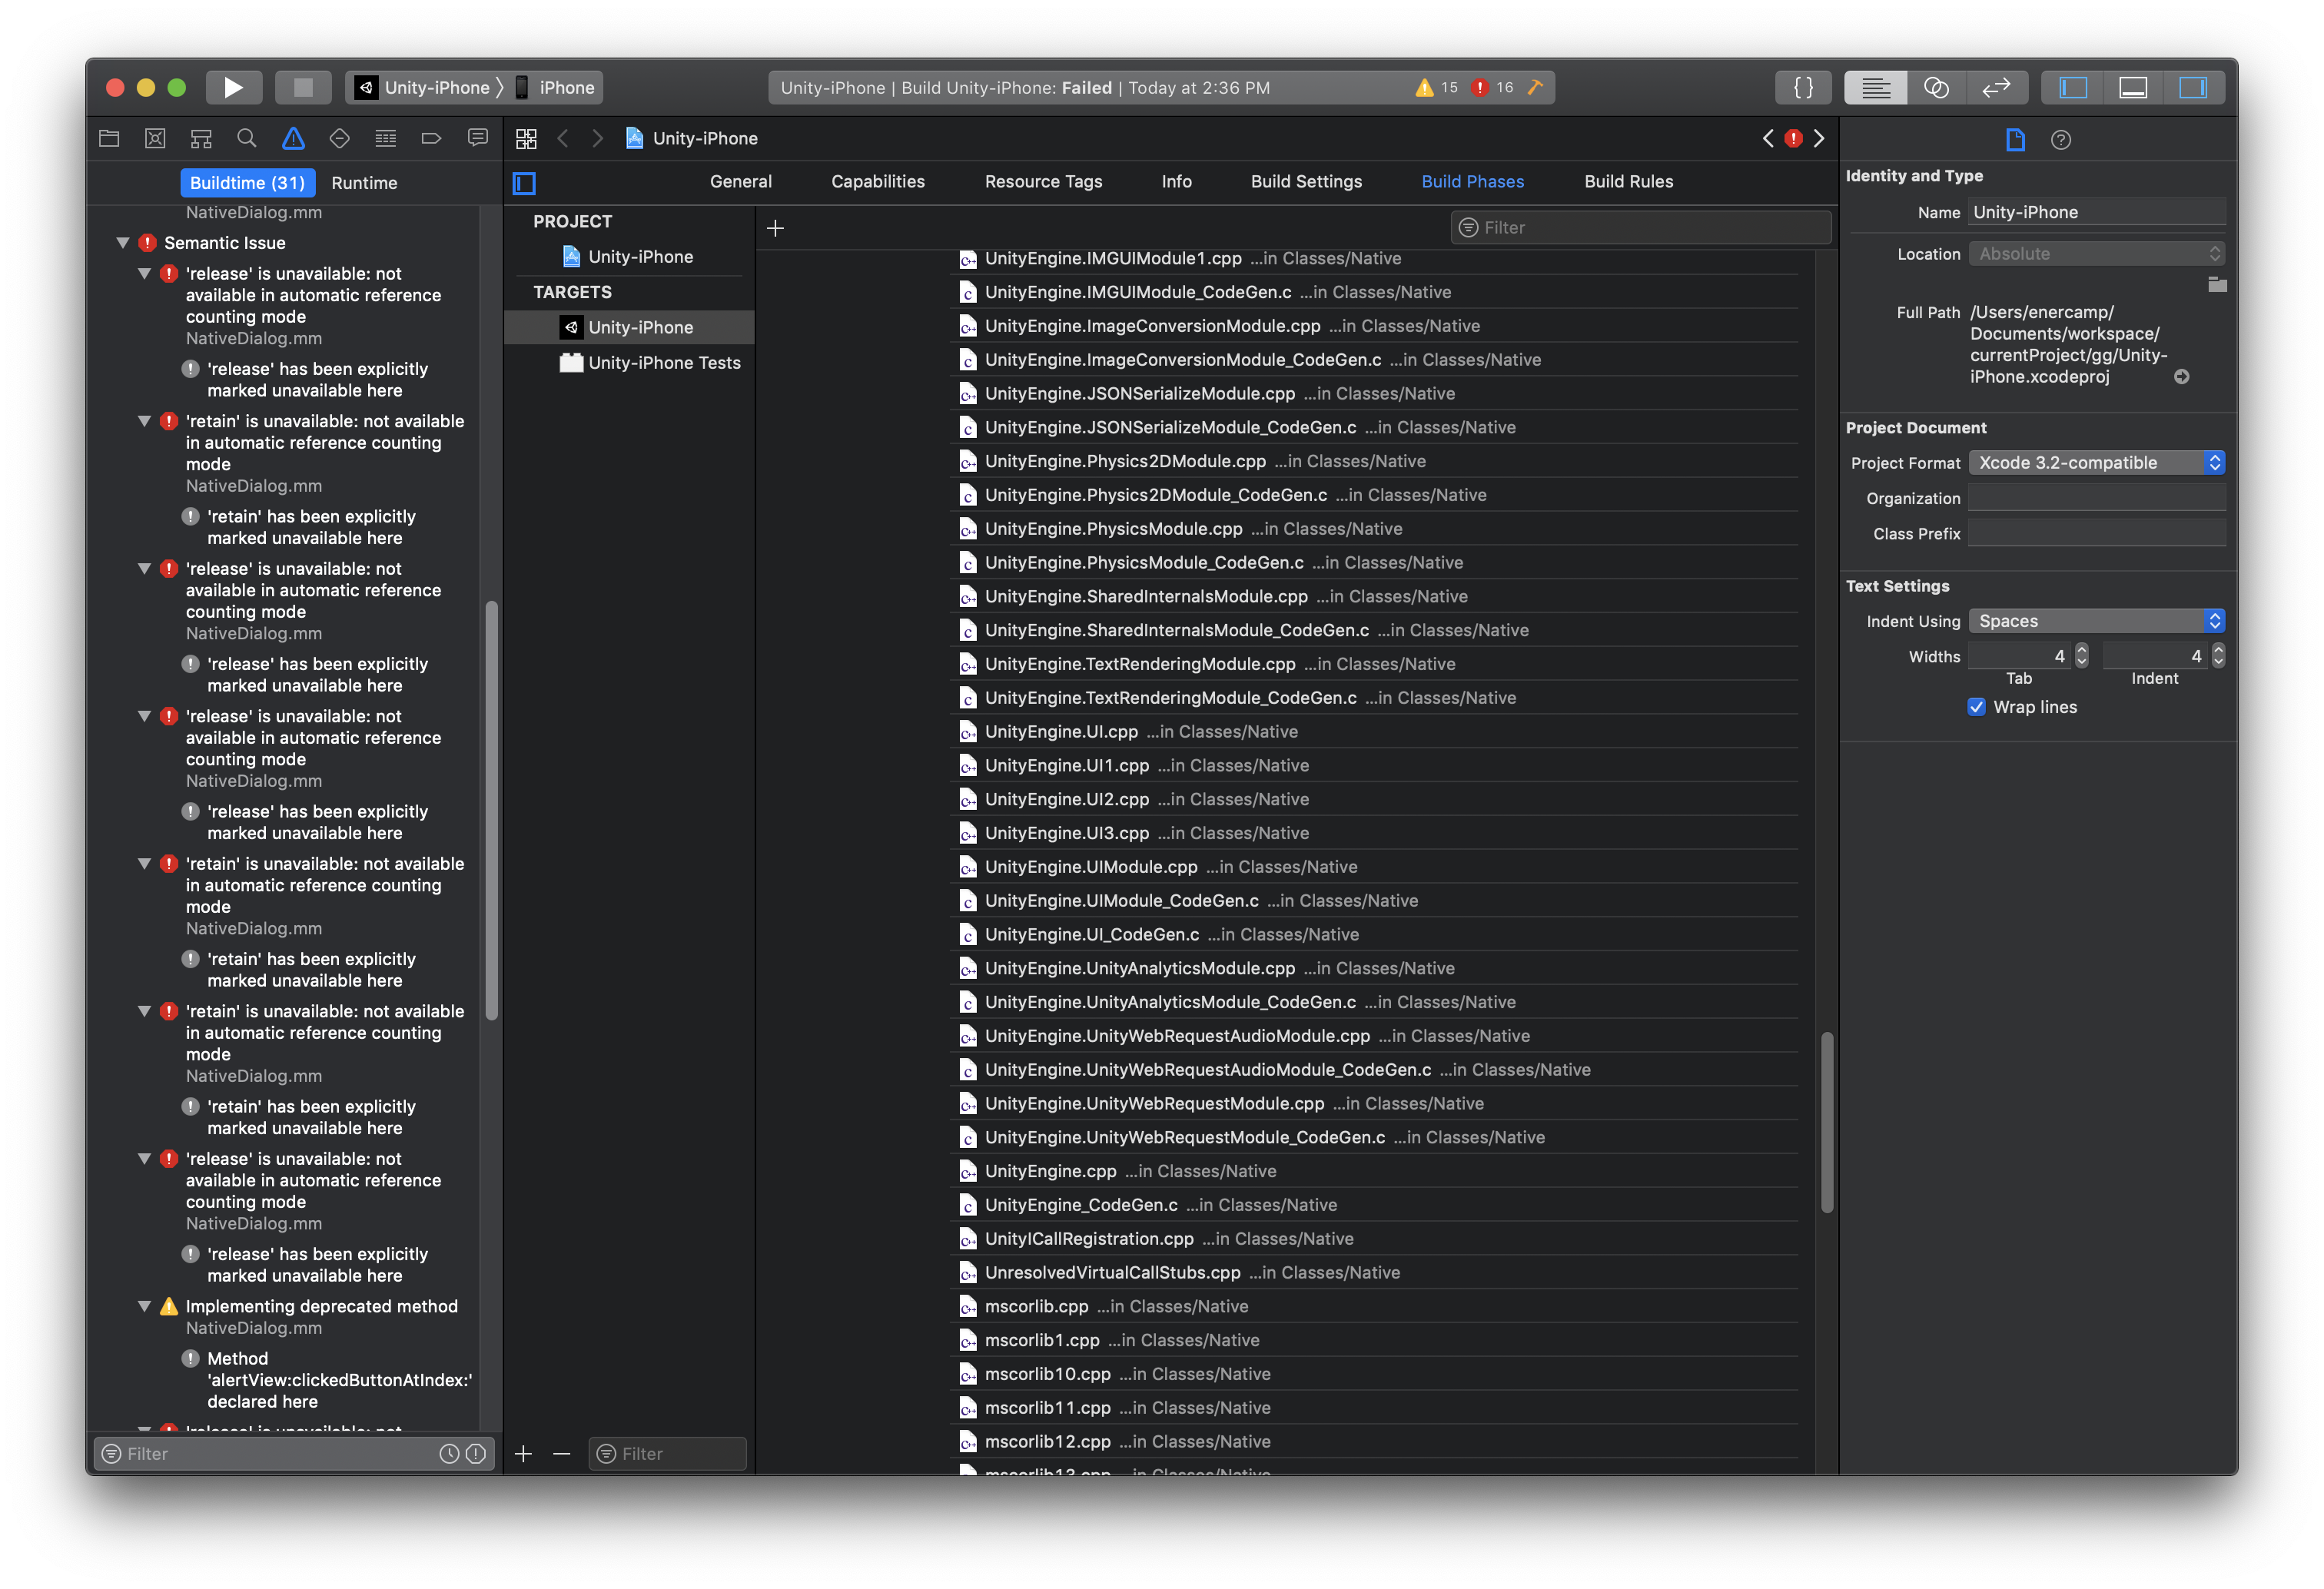Open the Build Settings tab
Viewport: 2324px width, 1589px height.
tap(1306, 182)
